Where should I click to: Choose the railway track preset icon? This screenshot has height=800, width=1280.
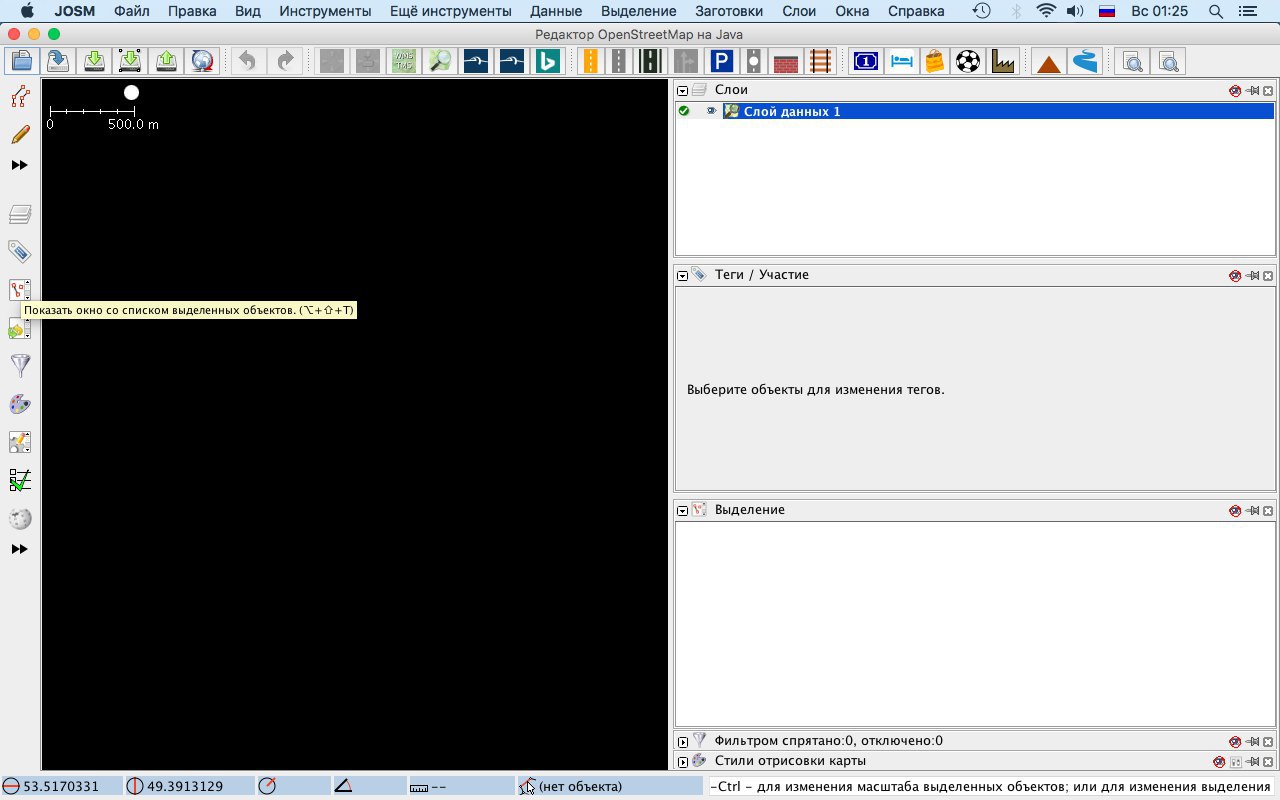(x=821, y=61)
